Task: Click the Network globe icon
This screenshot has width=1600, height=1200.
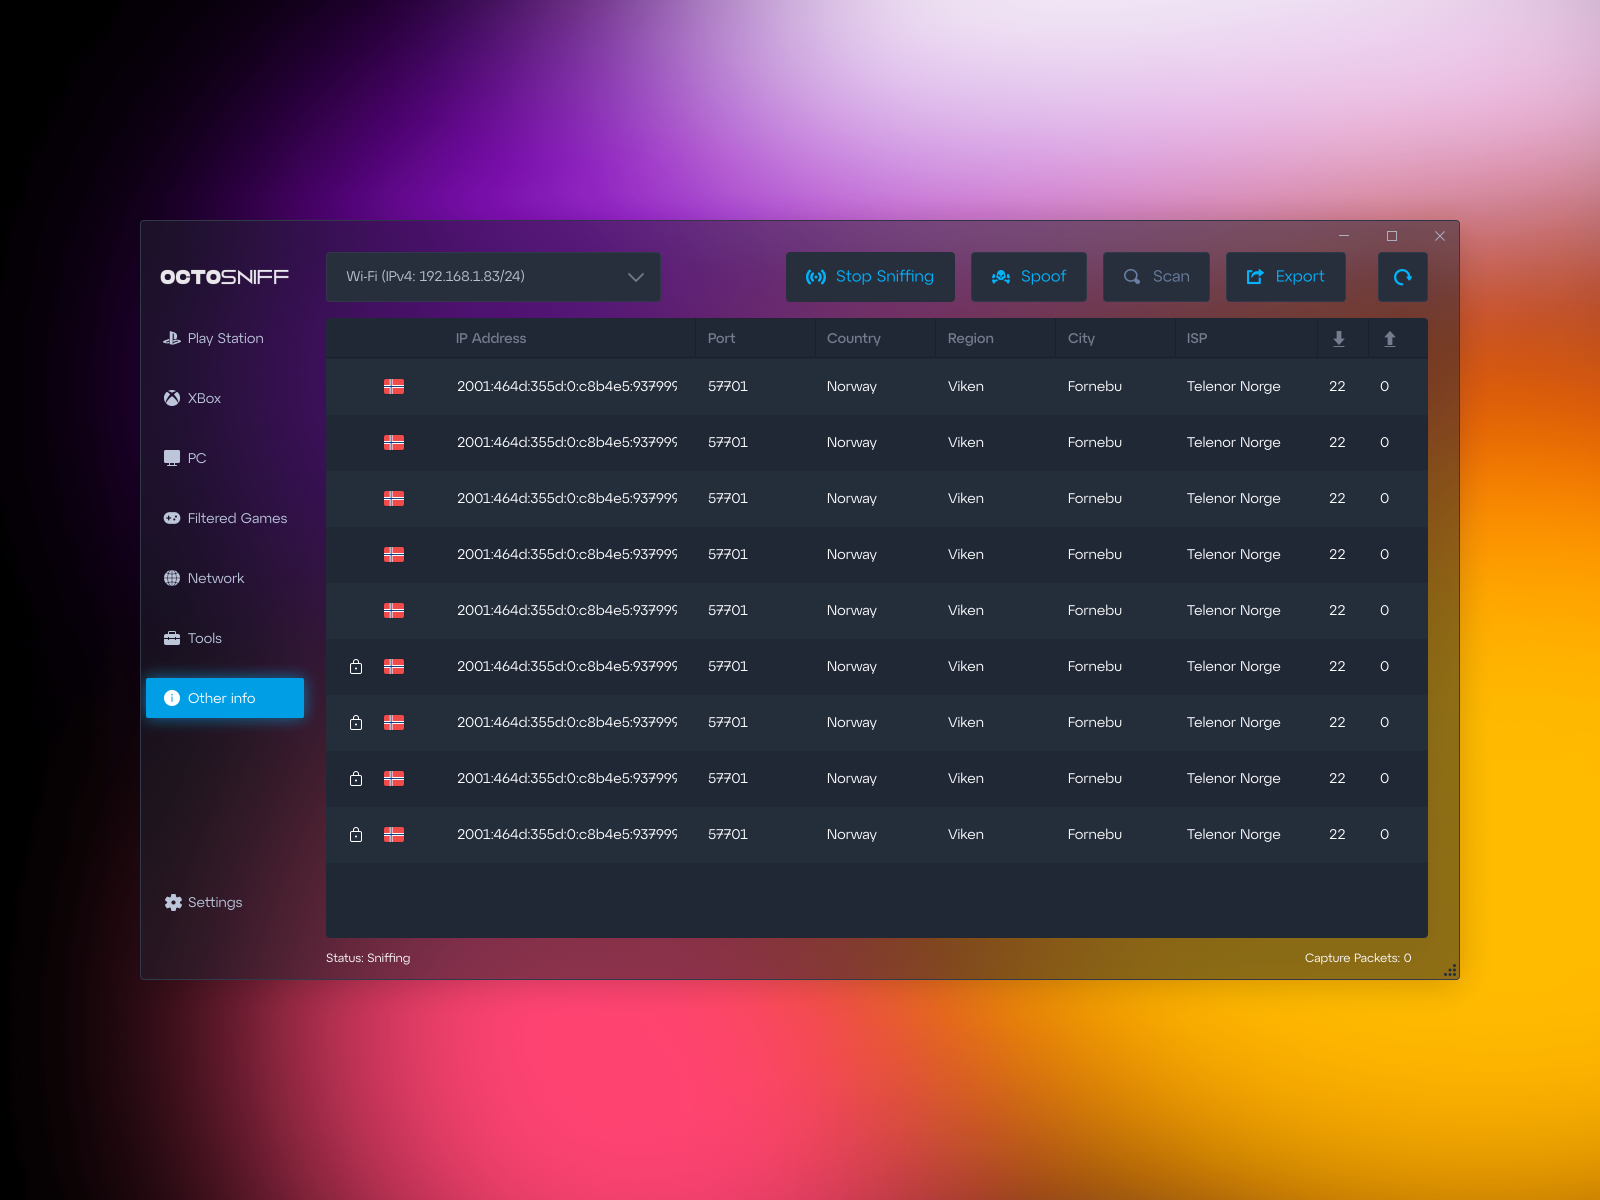Action: click(x=171, y=578)
